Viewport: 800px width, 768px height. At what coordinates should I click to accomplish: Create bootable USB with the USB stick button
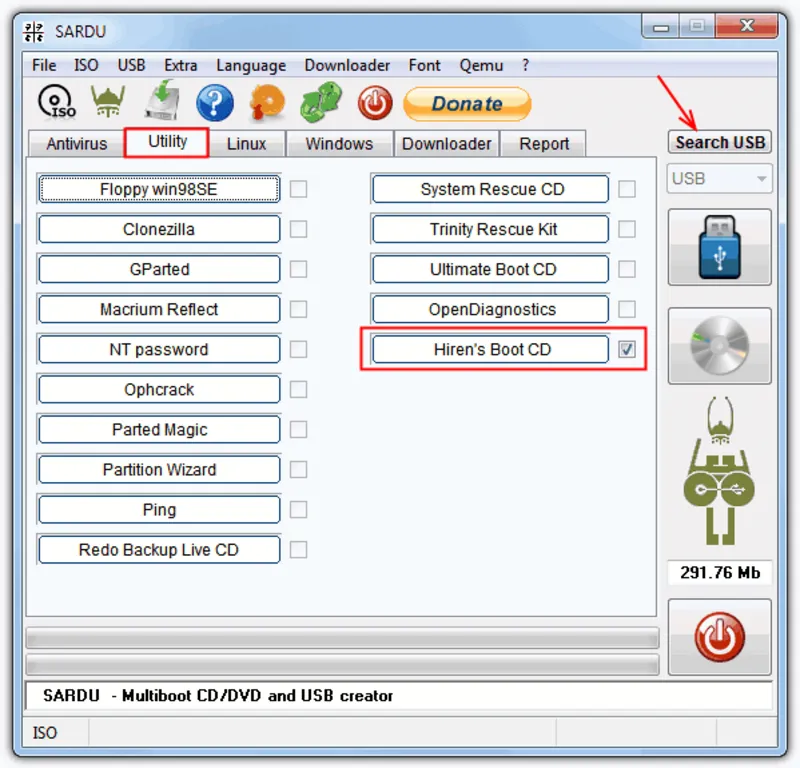719,247
